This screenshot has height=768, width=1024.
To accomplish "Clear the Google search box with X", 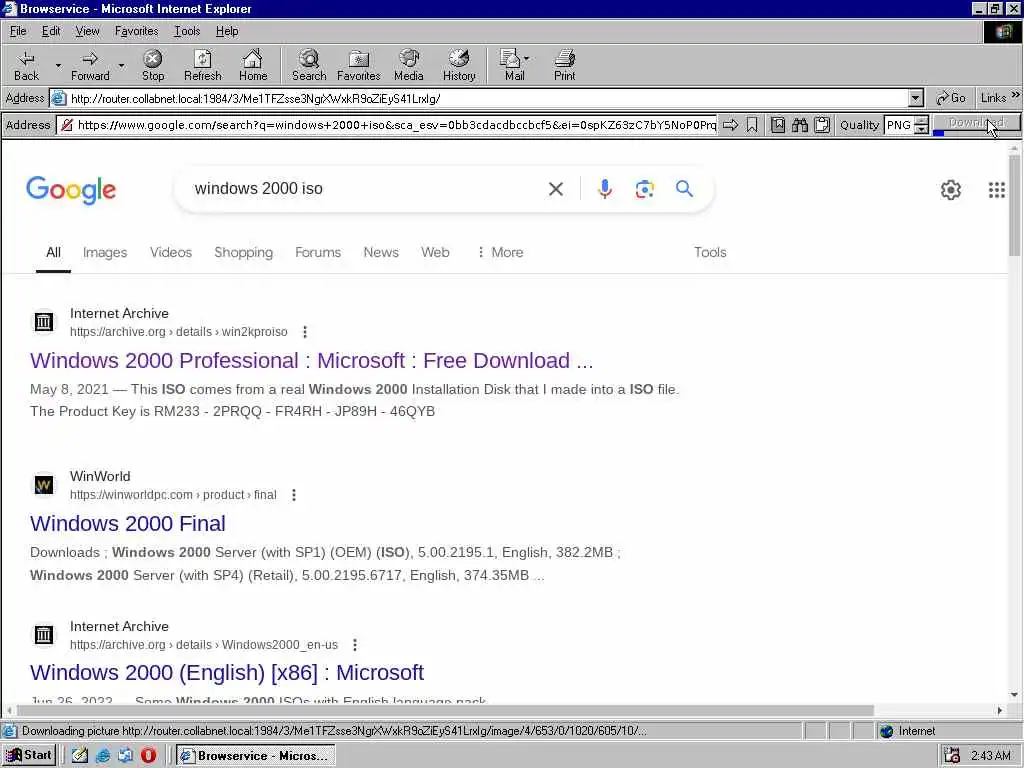I will [x=556, y=189].
